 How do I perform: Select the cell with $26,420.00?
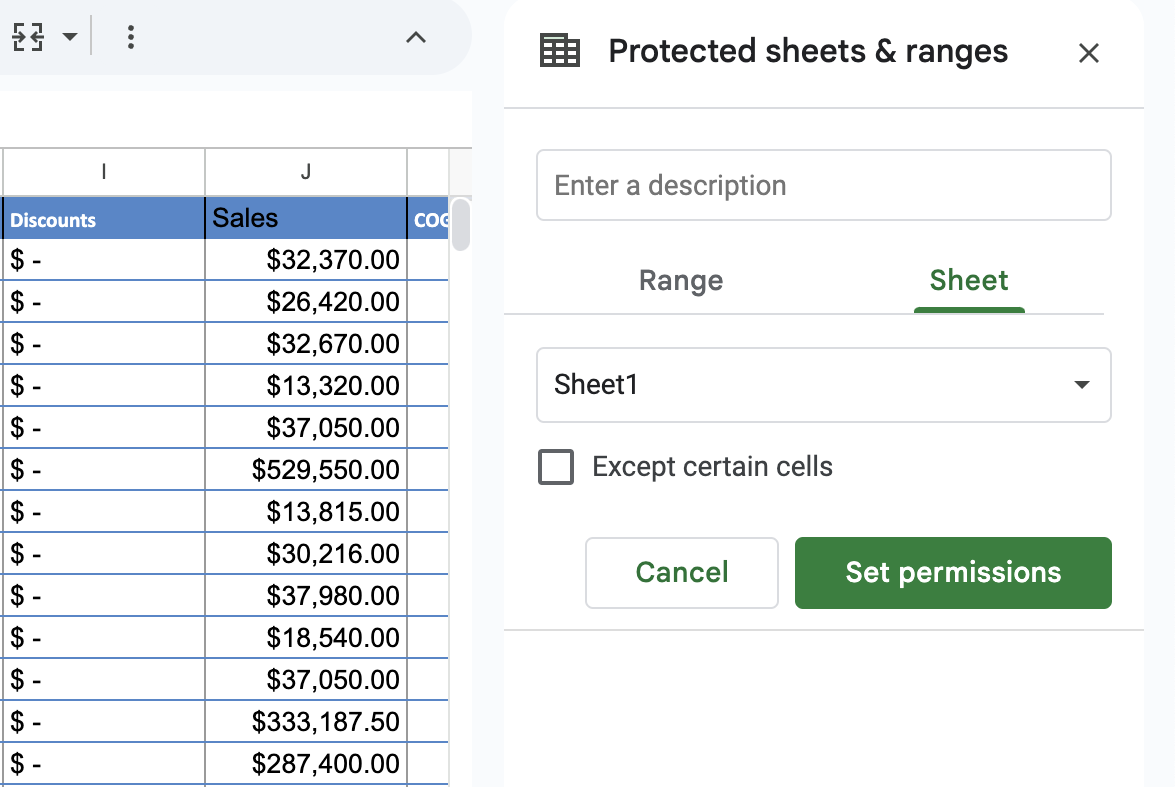306,302
